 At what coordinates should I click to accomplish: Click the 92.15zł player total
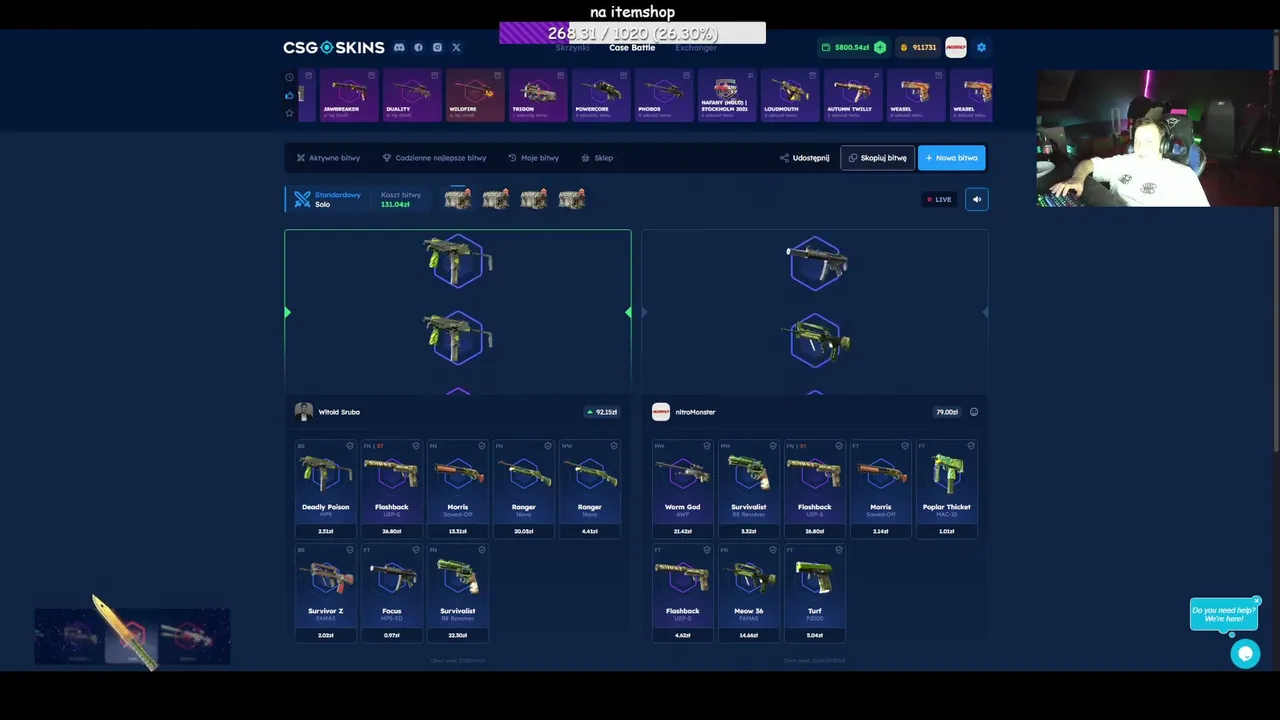[x=603, y=412]
